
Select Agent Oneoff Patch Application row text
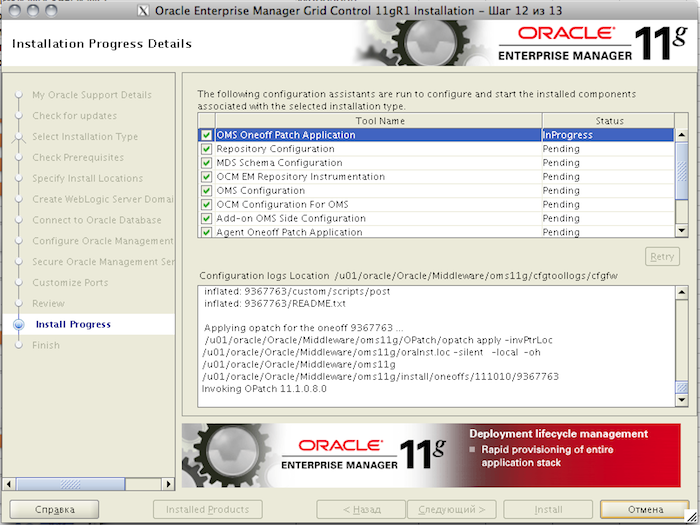[x=289, y=232]
